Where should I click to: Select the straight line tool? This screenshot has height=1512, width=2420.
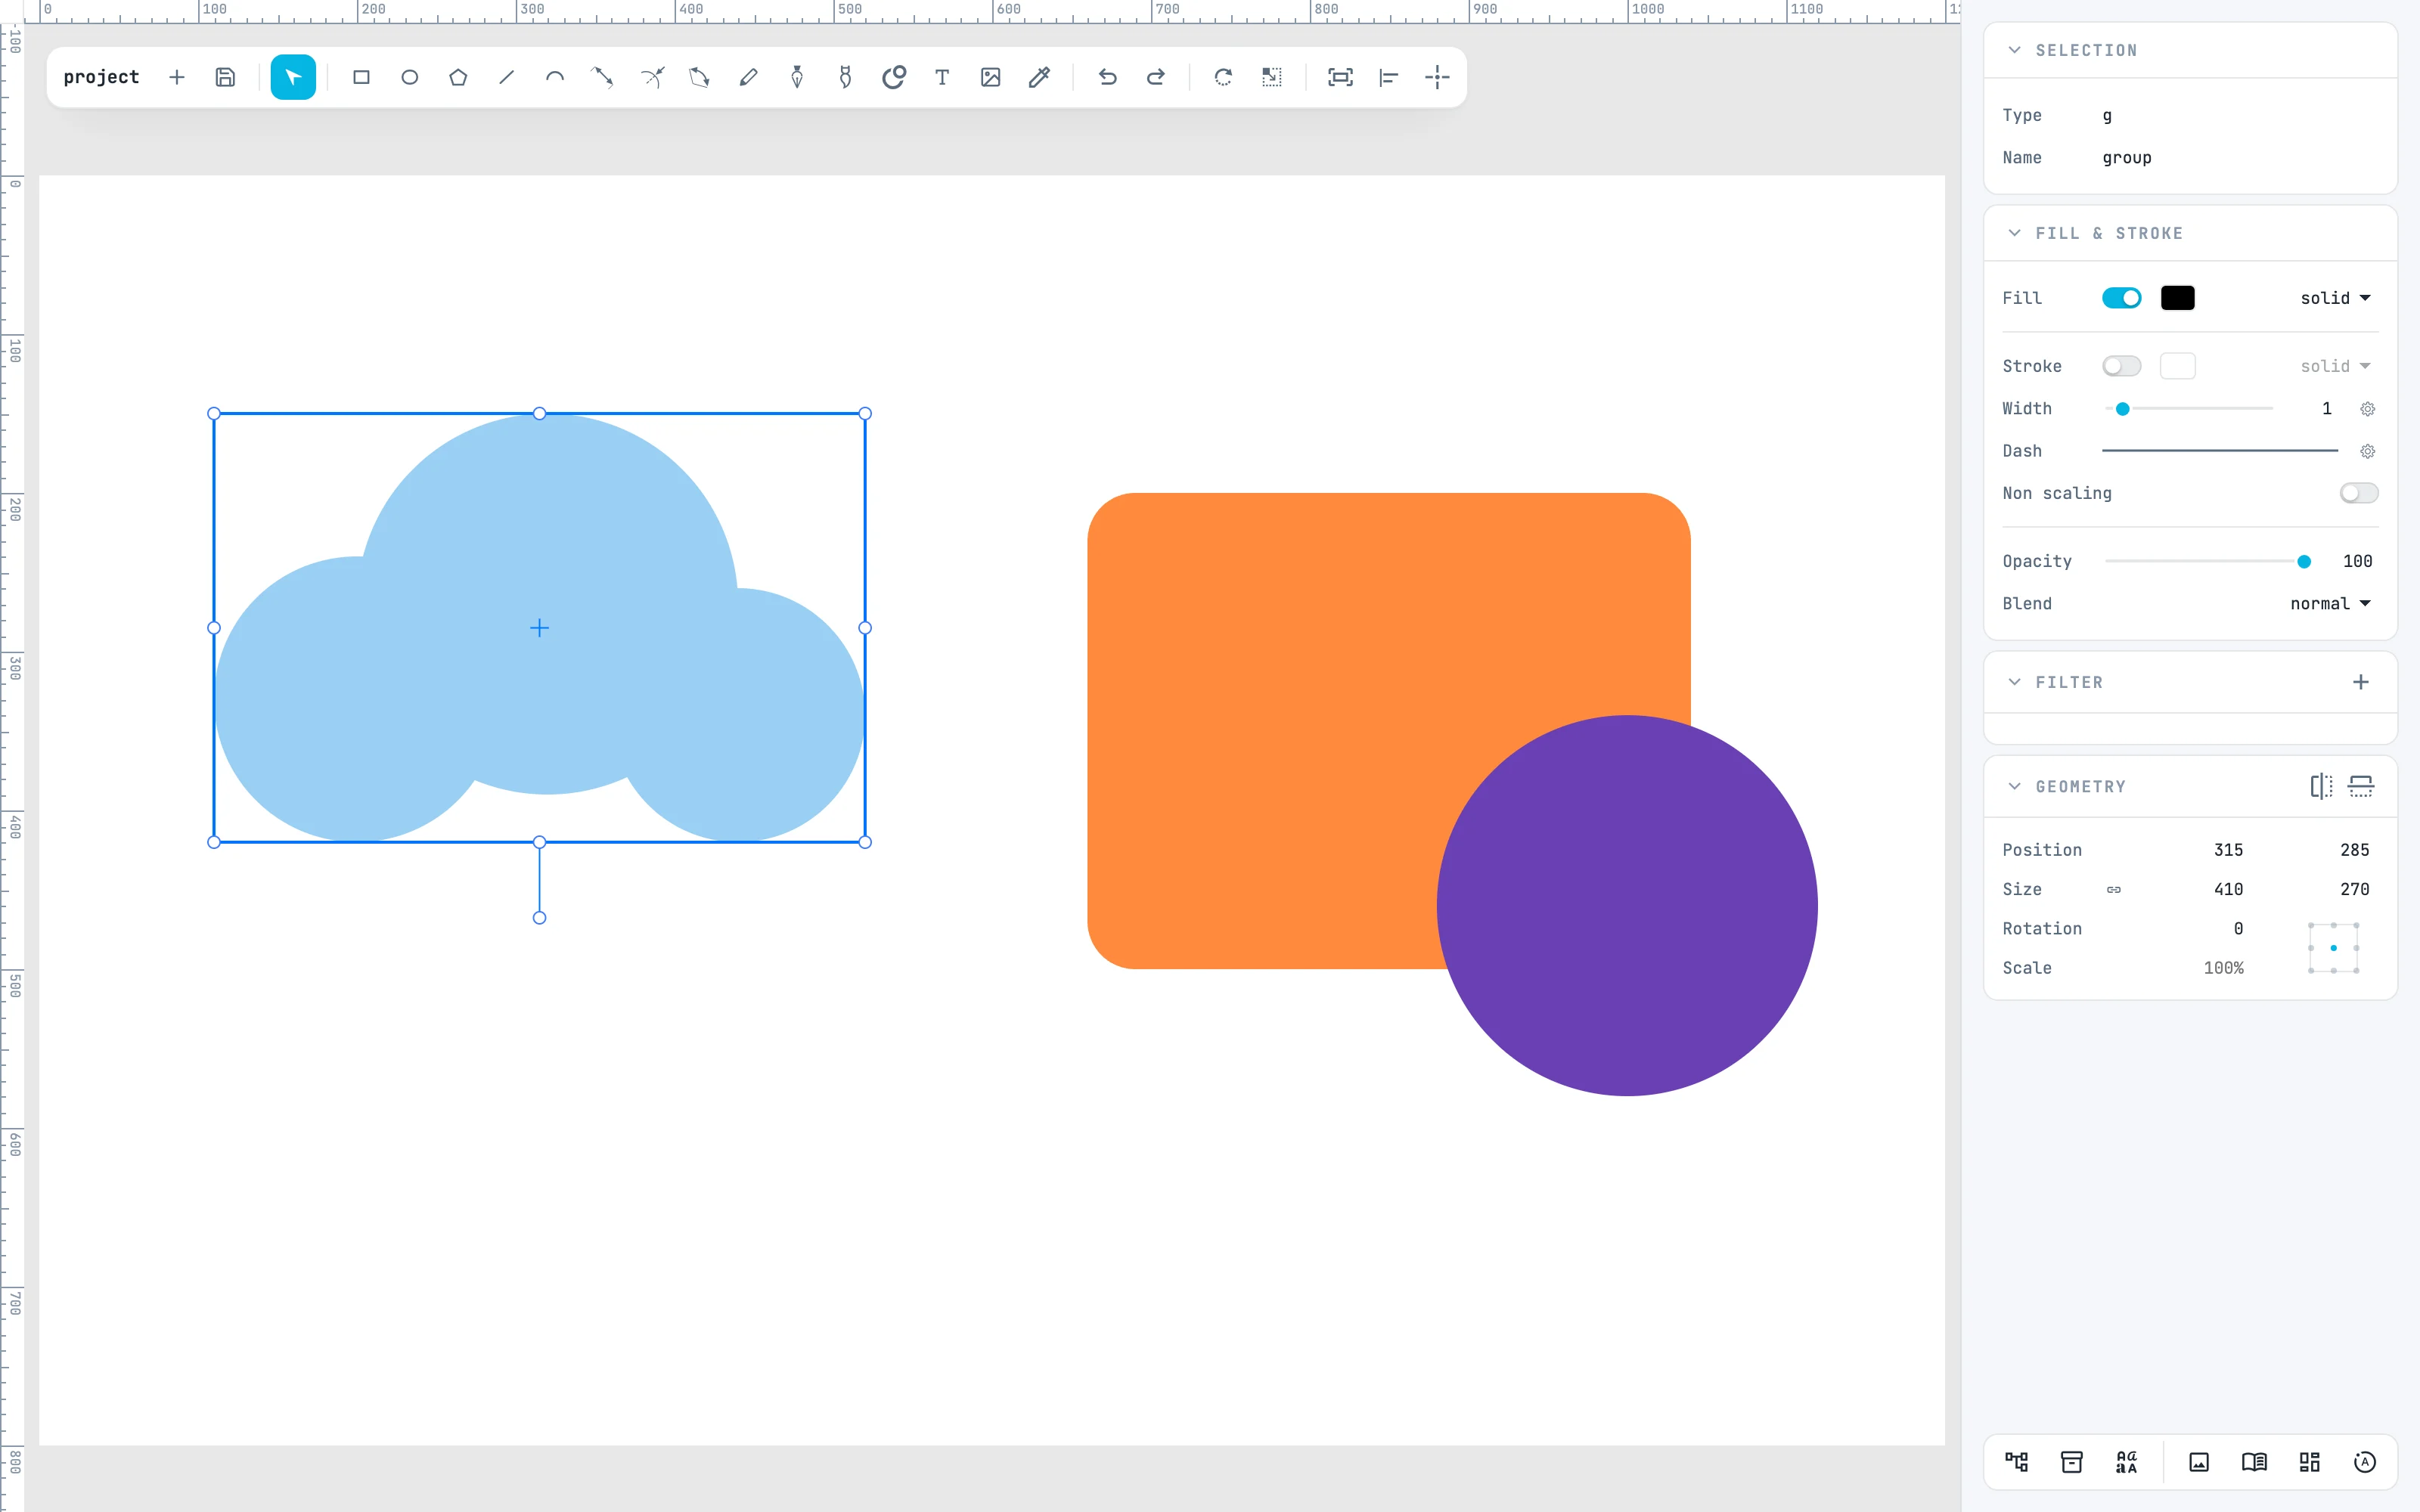tap(507, 77)
